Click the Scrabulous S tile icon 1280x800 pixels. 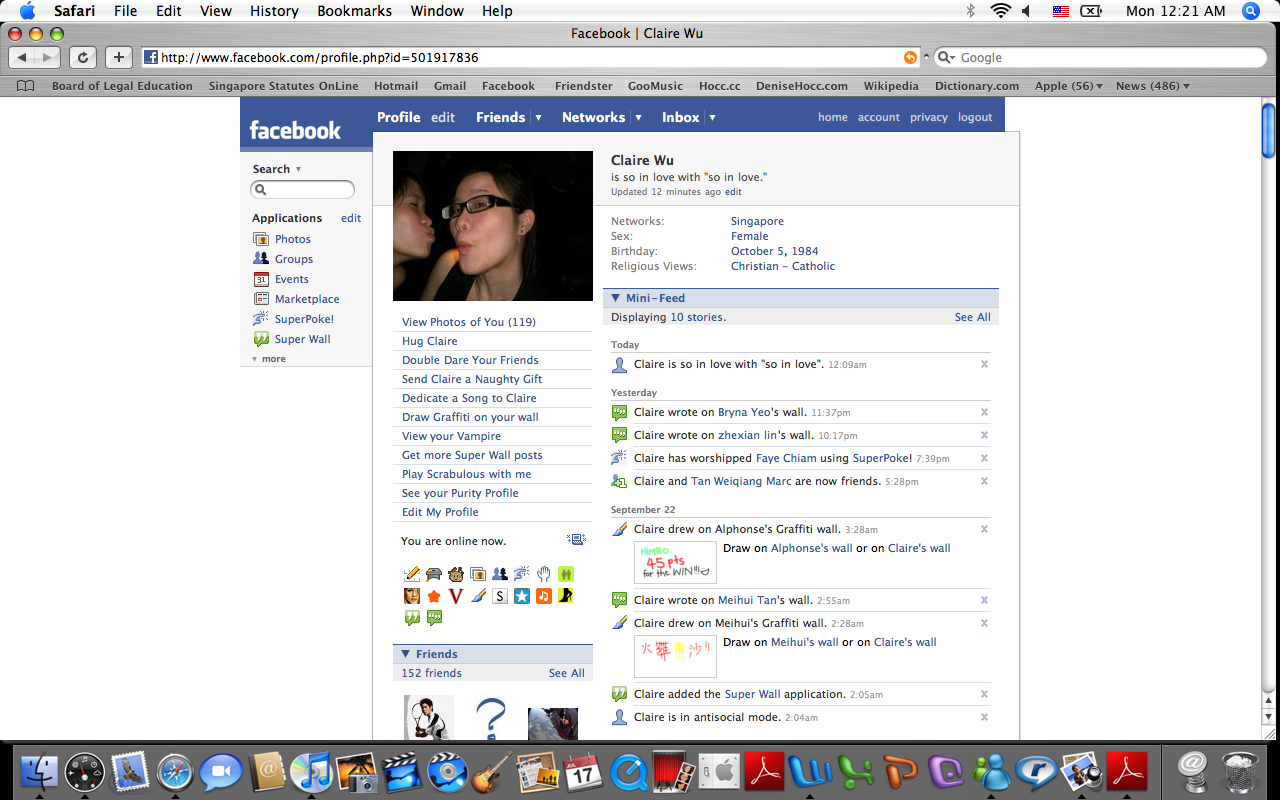500,596
